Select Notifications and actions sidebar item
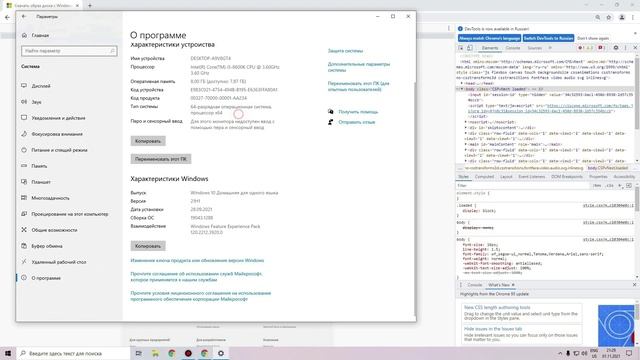Viewport: 640px width, 360px height. tap(58, 118)
